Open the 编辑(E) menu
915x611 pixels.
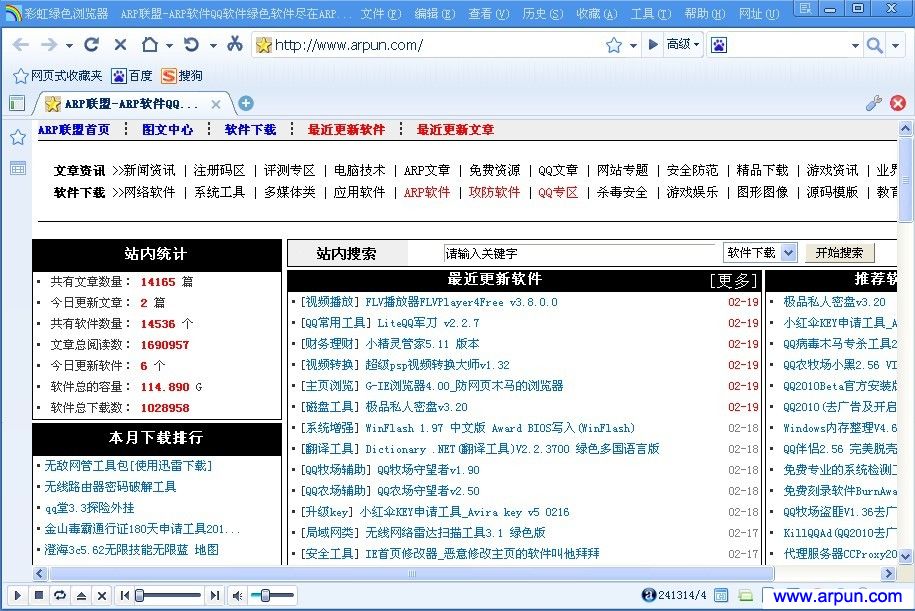click(434, 13)
